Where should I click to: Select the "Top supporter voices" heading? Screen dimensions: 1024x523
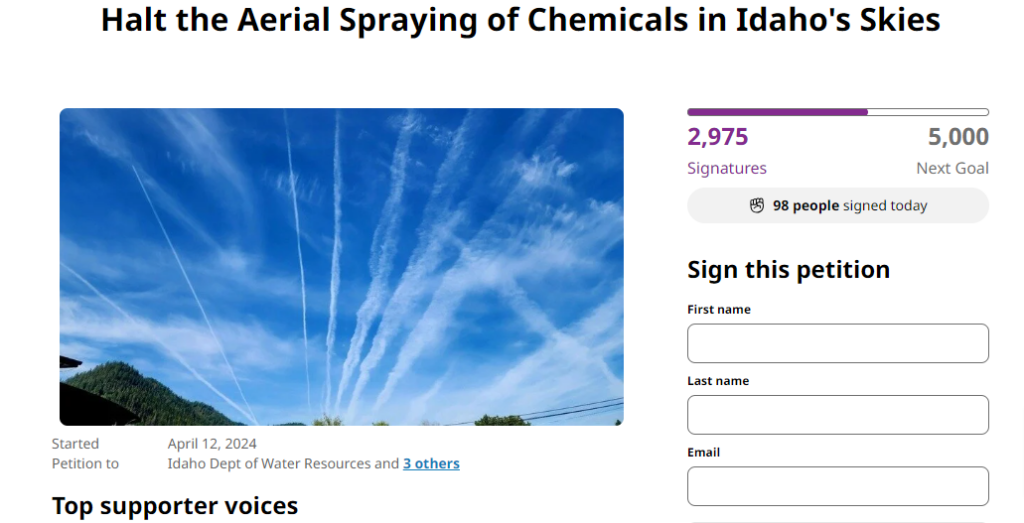pos(175,506)
